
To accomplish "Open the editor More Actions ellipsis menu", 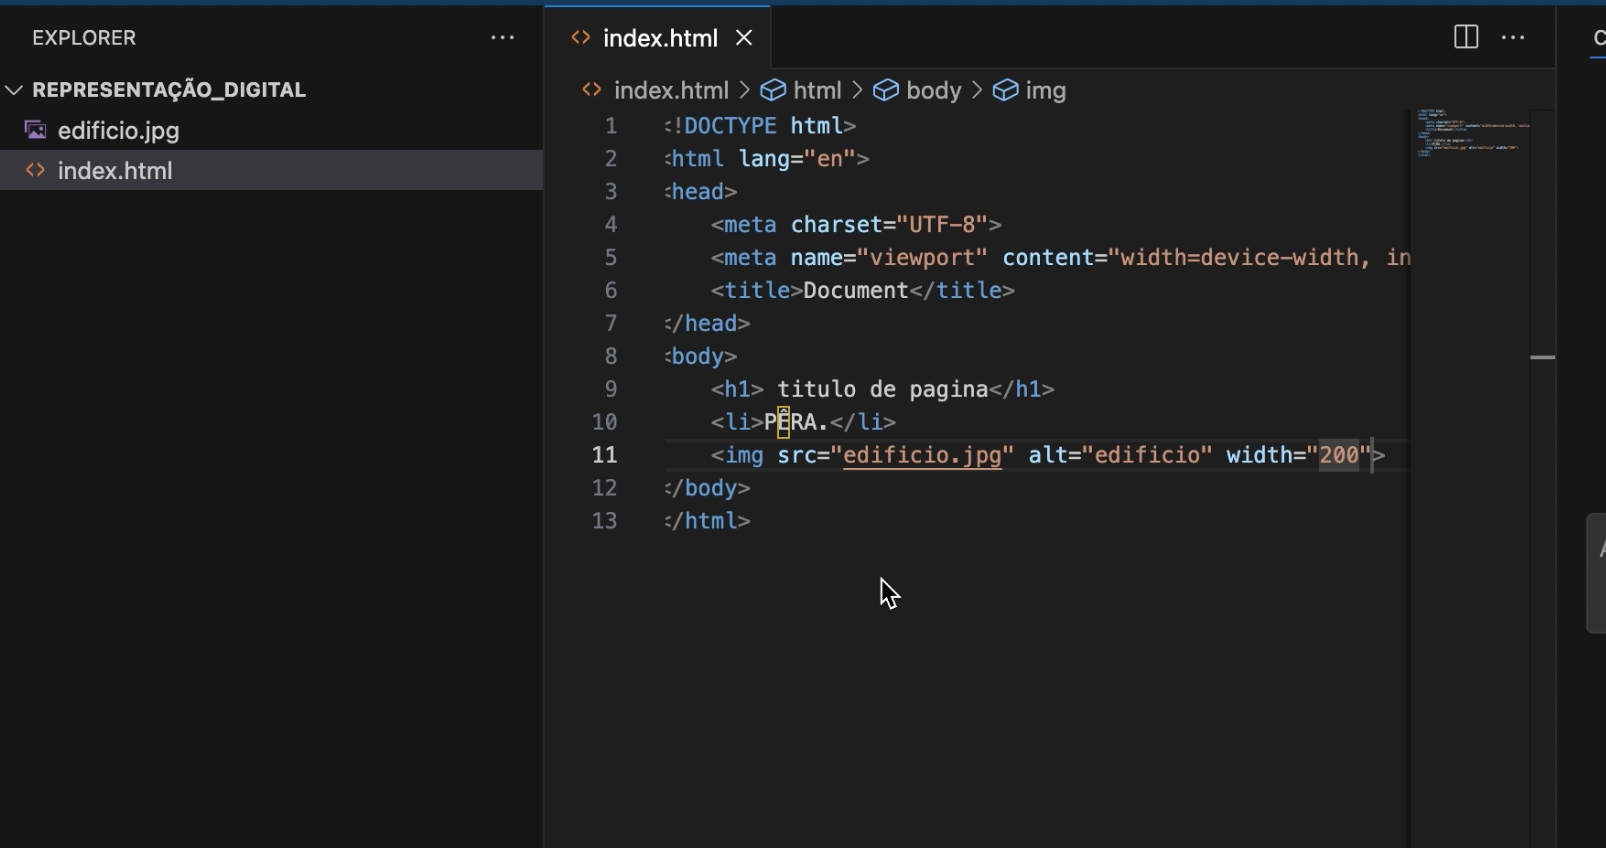I will click(x=1513, y=38).
